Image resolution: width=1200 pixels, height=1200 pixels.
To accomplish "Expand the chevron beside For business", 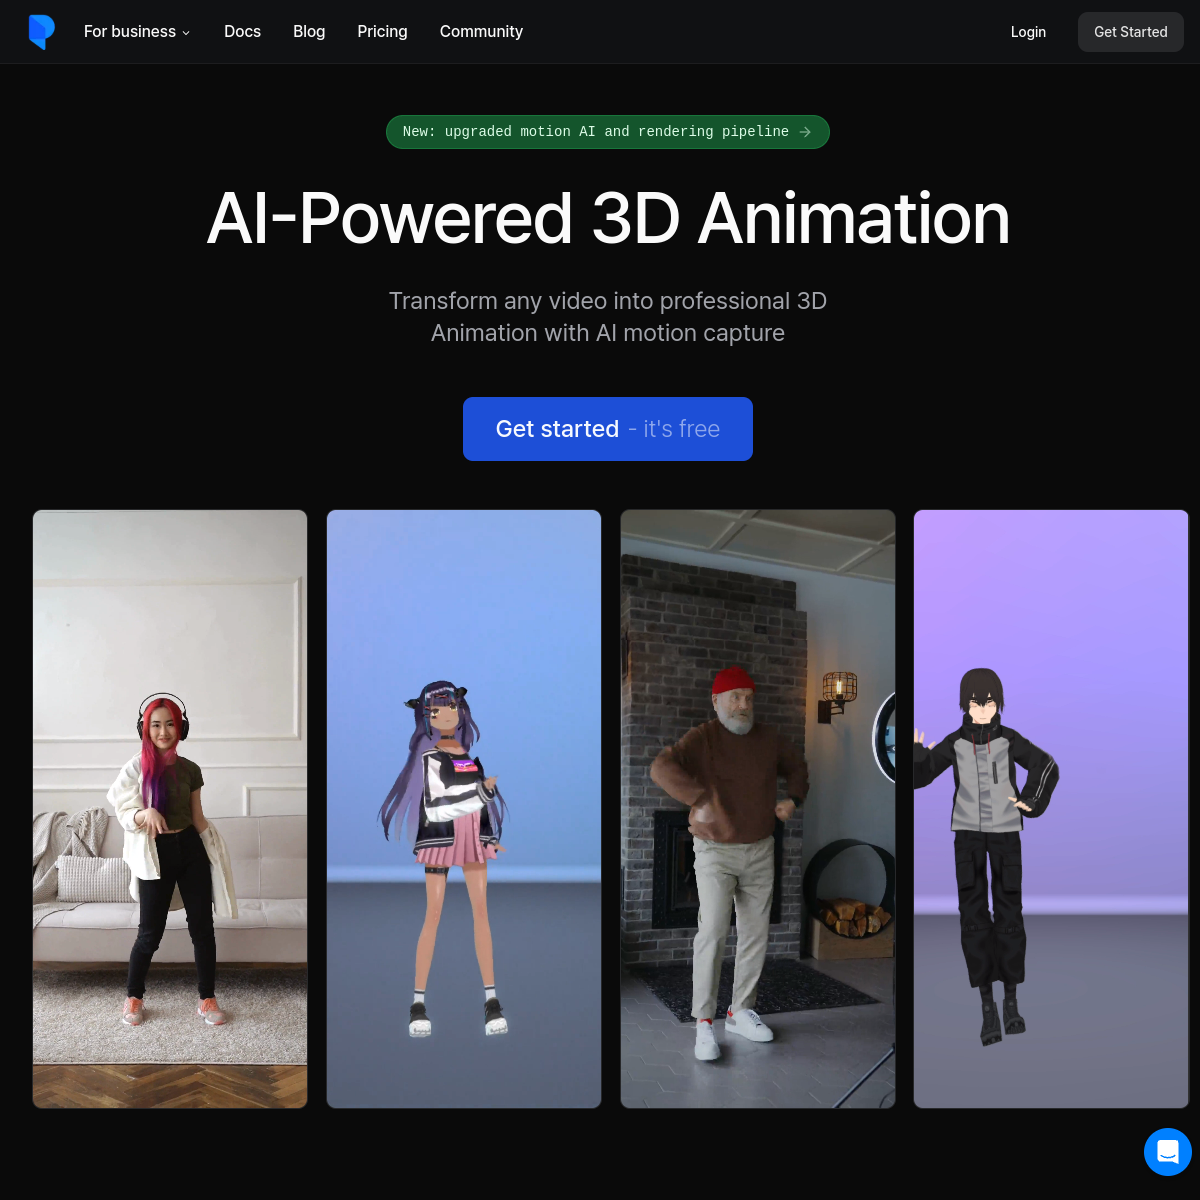I will point(186,33).
